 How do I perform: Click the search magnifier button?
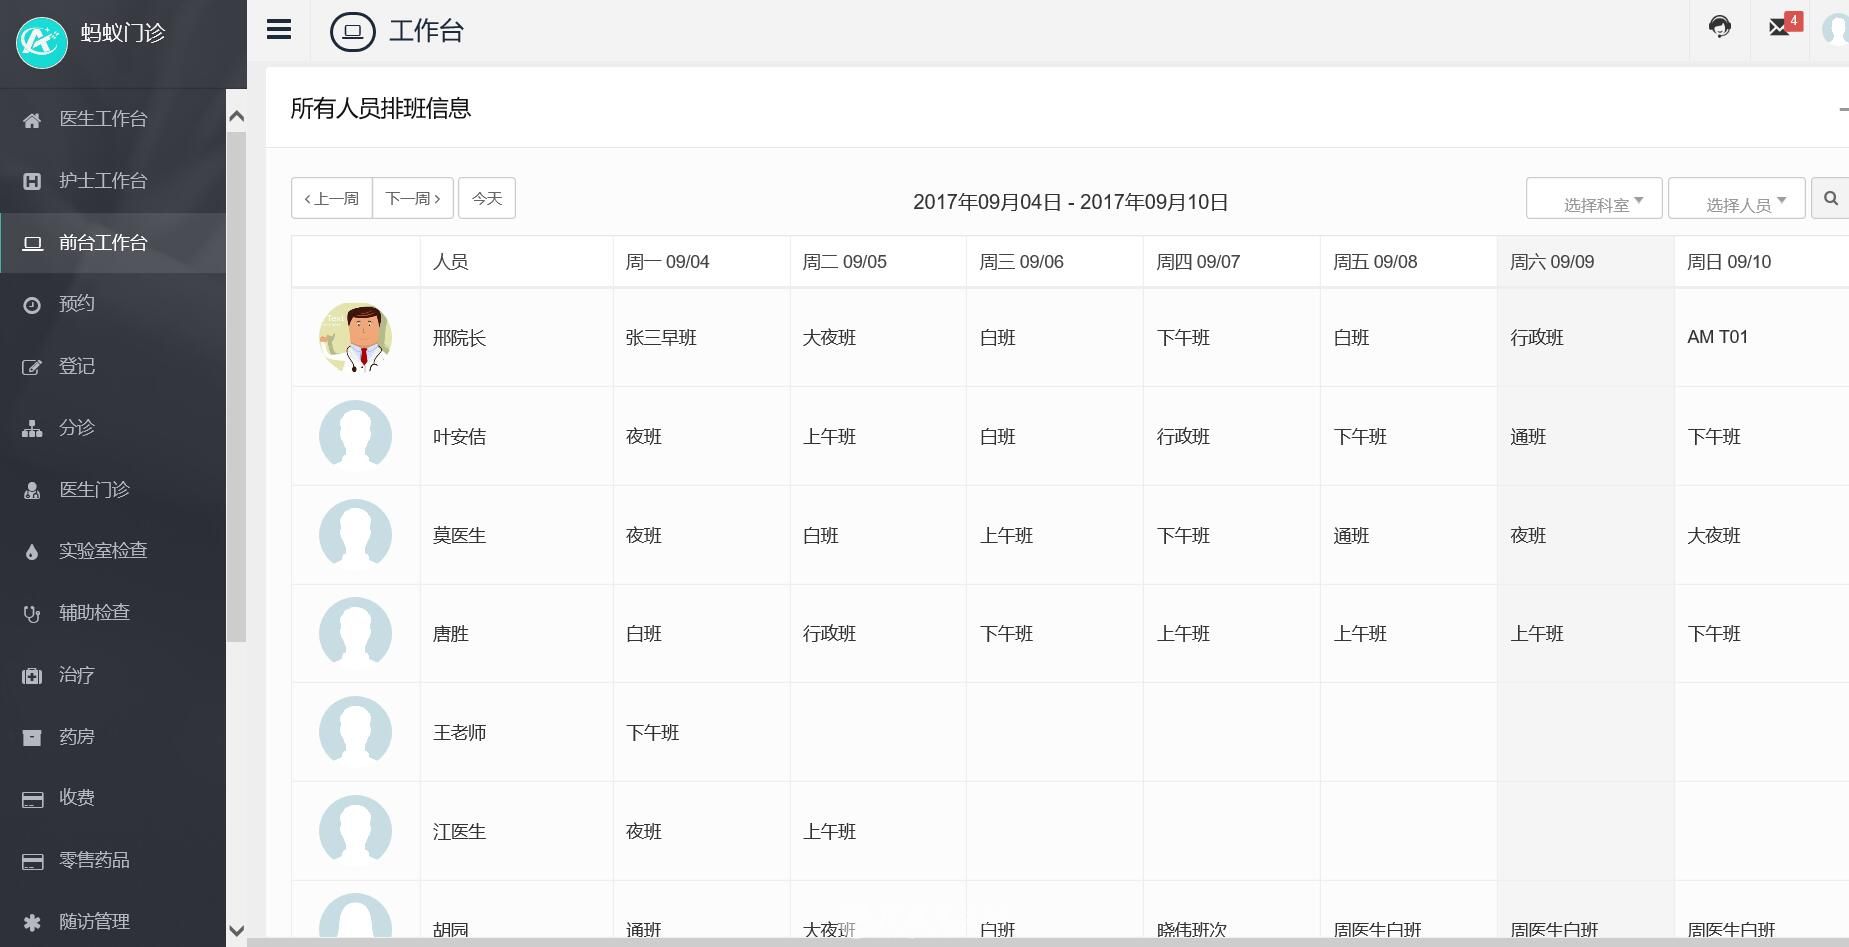[1831, 199]
